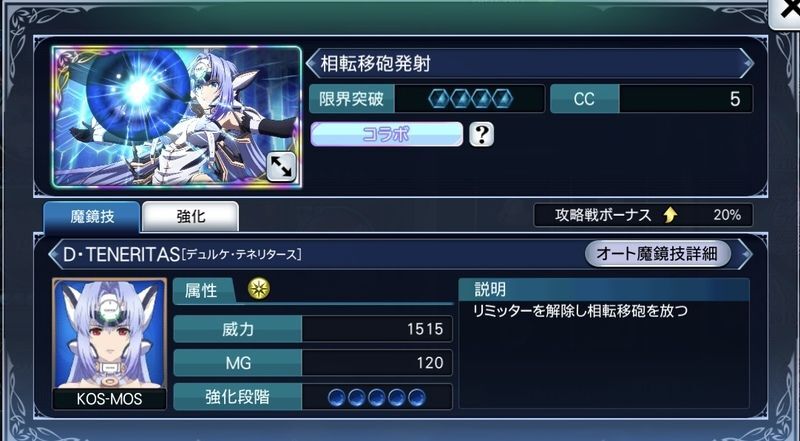Expand the card artwork with the arrows icon

pos(281,166)
